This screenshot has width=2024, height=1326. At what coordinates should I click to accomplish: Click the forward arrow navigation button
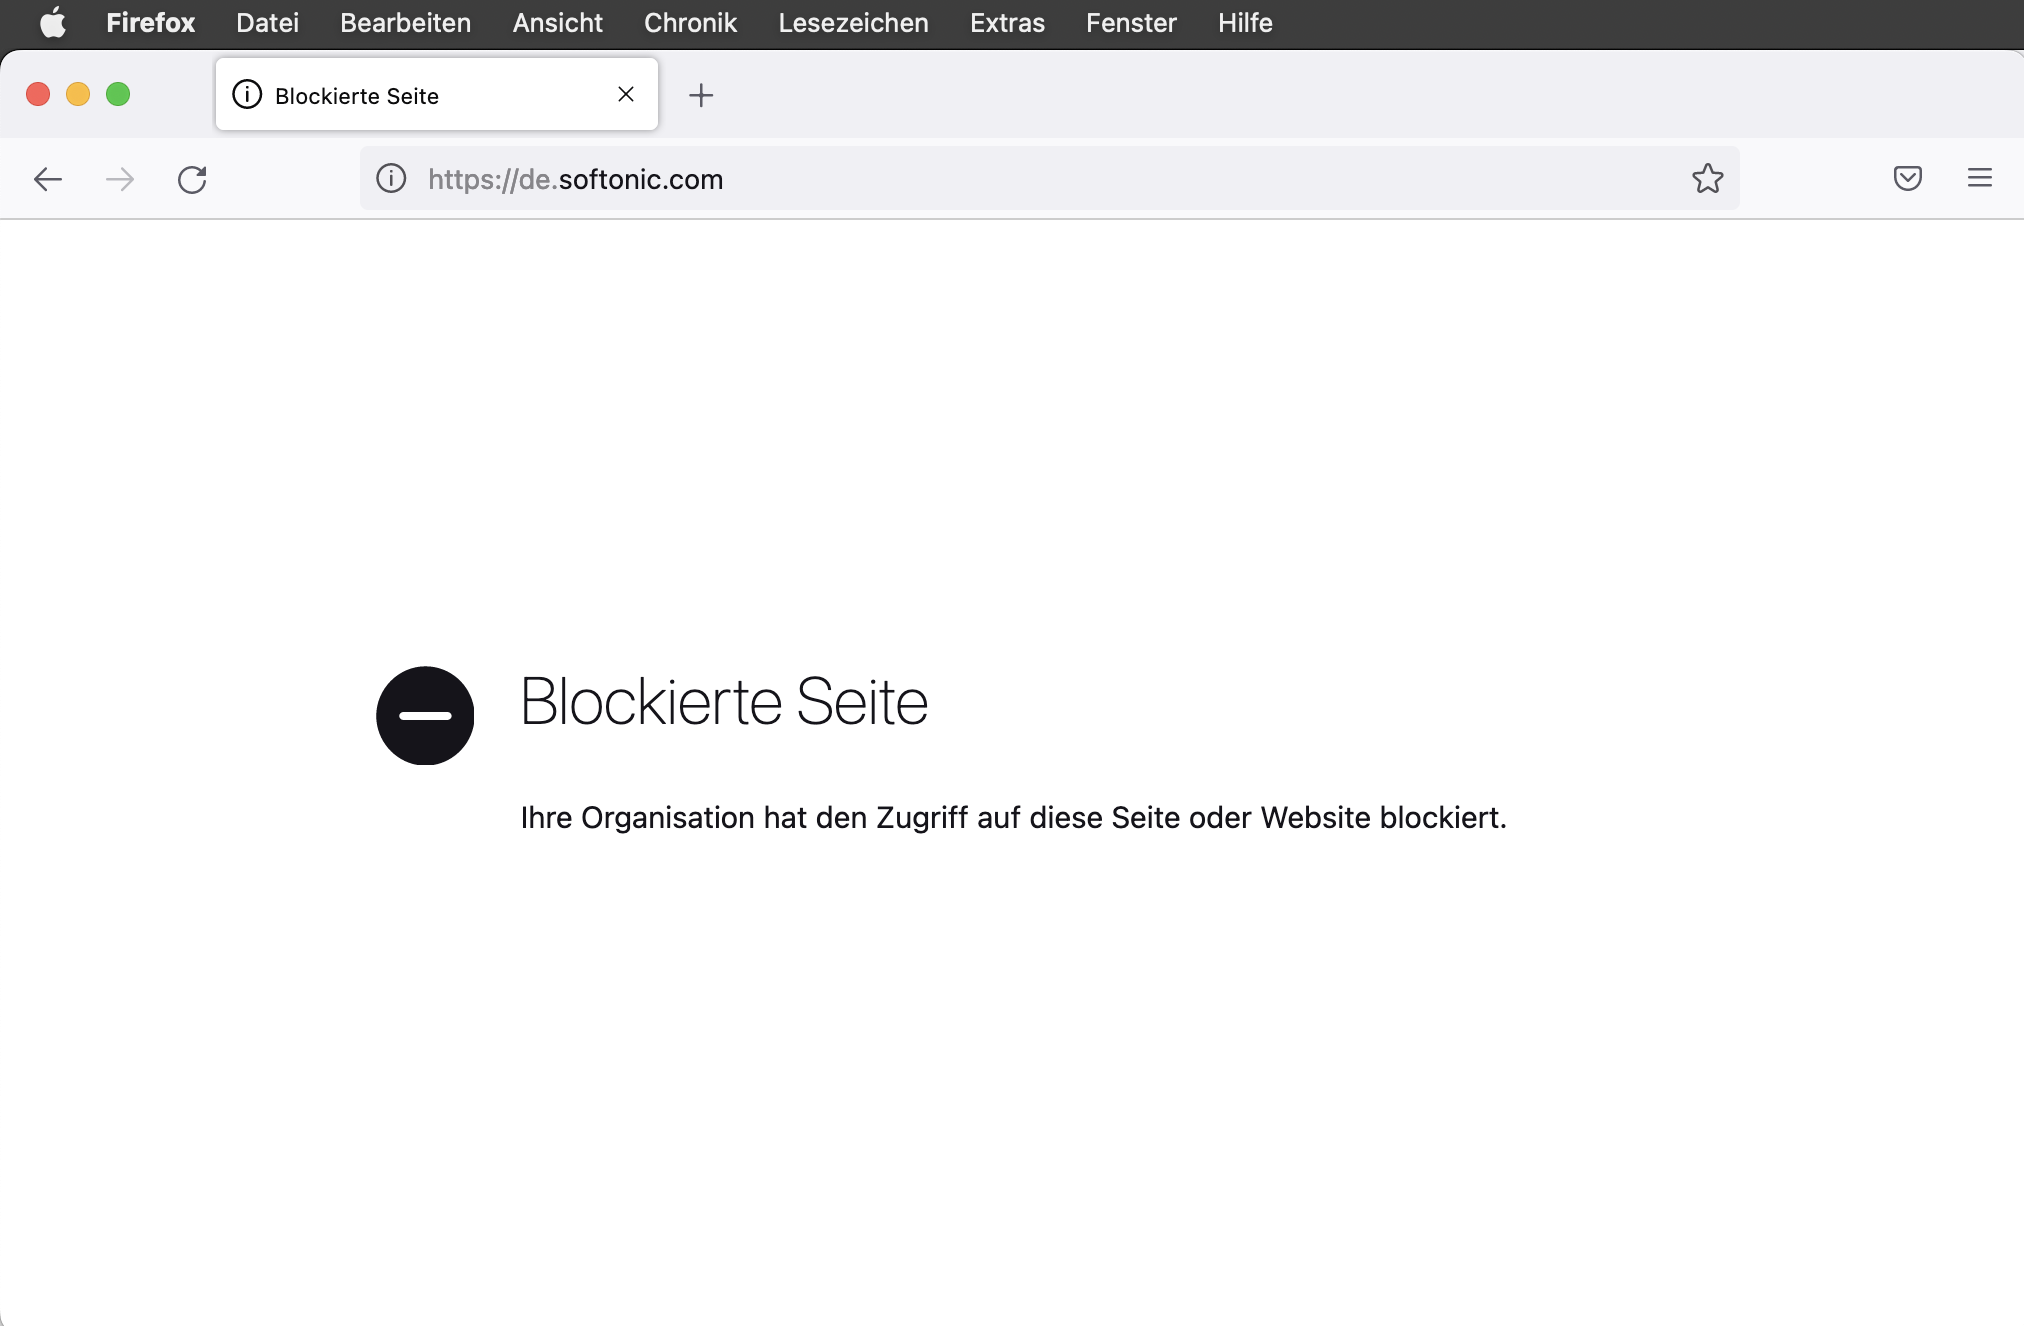tap(120, 179)
